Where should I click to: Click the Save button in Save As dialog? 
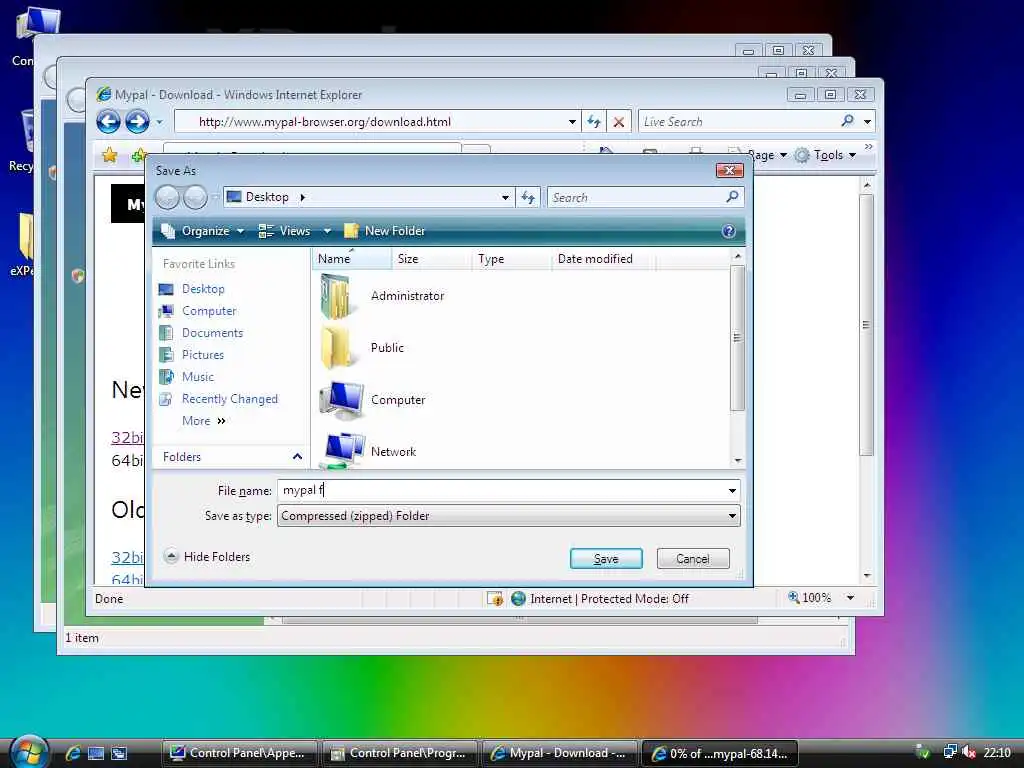point(605,558)
